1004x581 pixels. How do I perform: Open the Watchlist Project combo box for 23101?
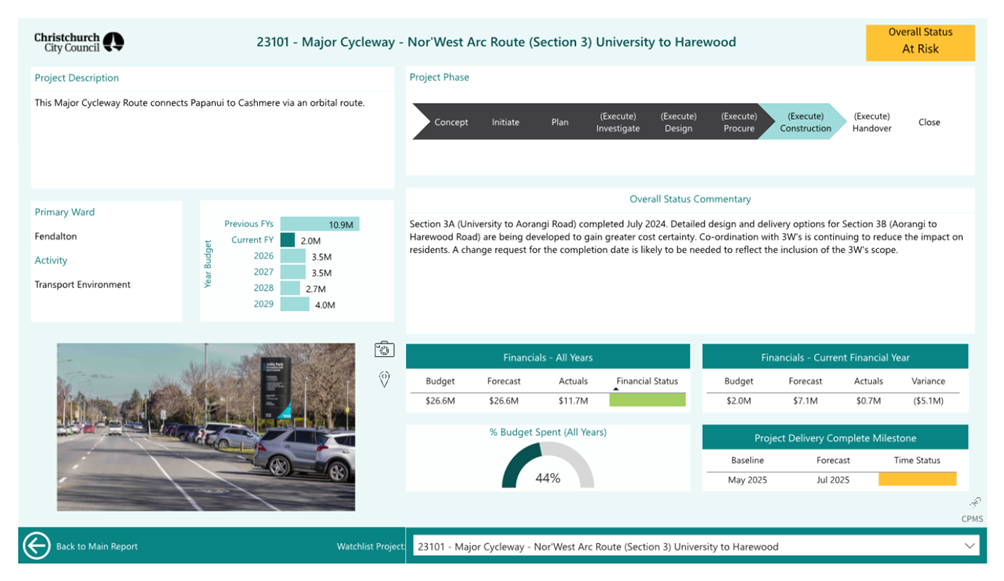click(x=696, y=546)
